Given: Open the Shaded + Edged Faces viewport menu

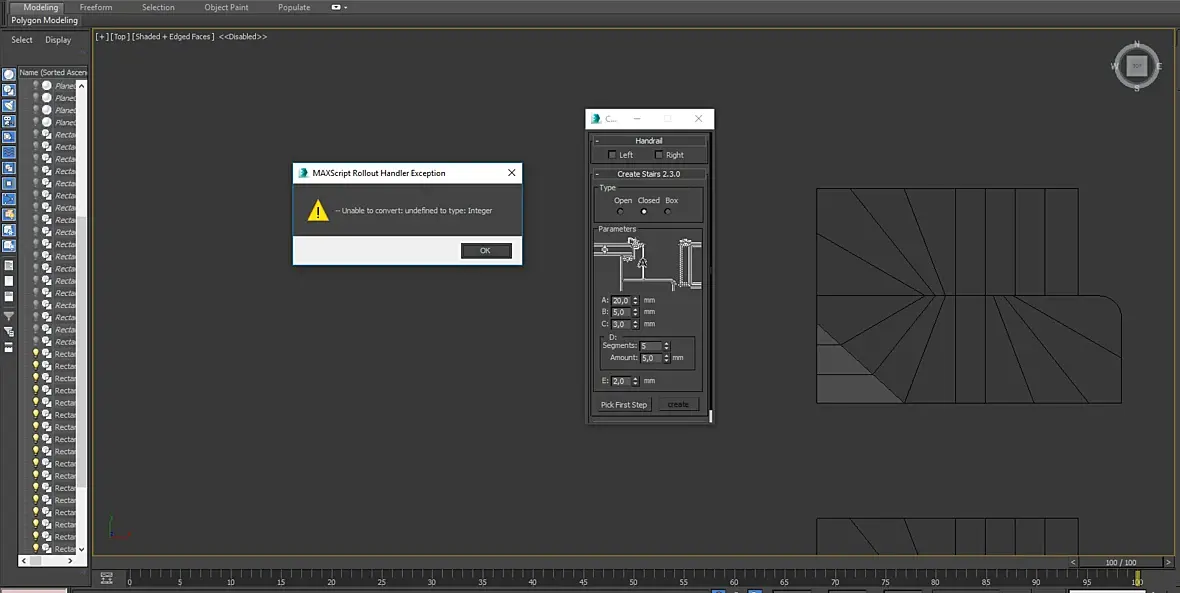Looking at the screenshot, I should 173,37.
